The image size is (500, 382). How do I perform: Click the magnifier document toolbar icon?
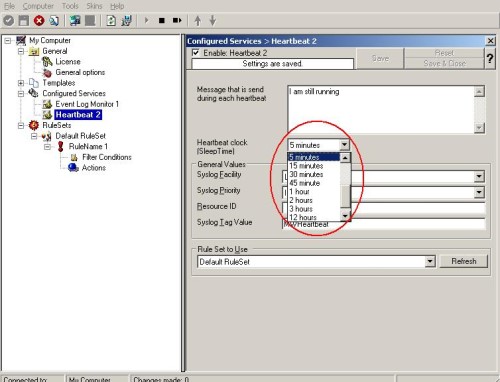[54, 21]
